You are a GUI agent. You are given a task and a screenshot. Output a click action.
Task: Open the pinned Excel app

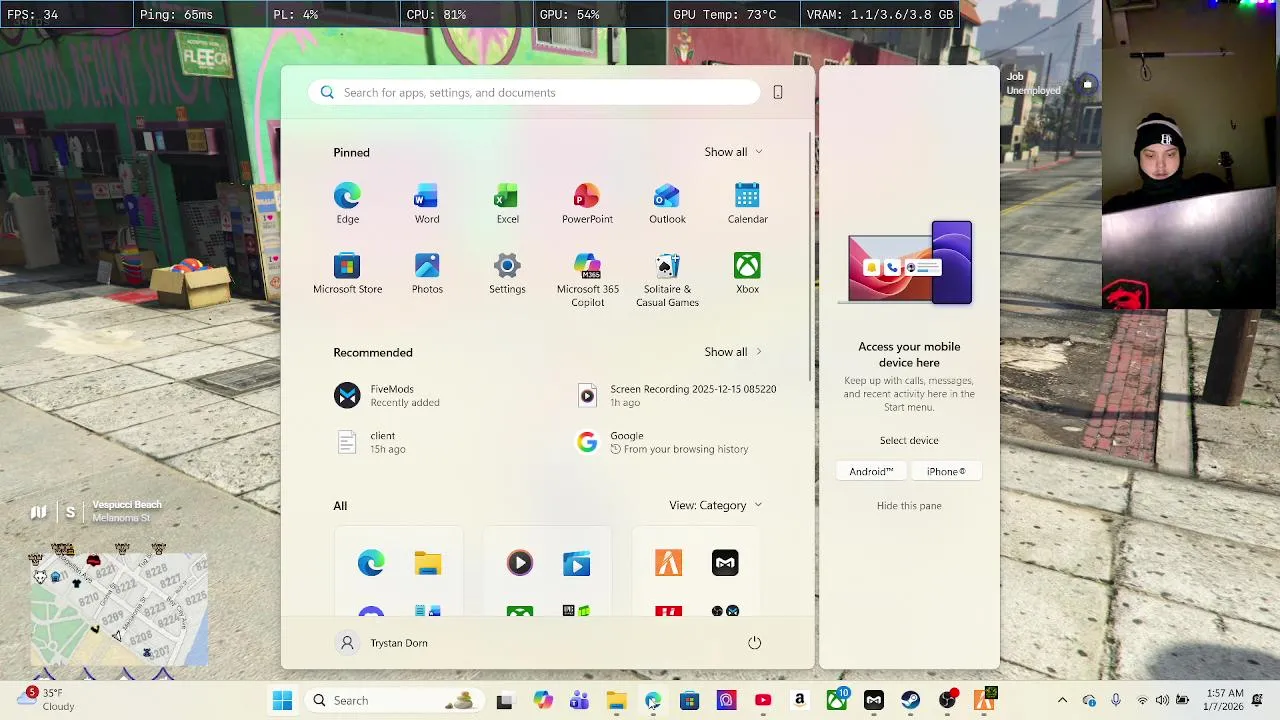(507, 203)
